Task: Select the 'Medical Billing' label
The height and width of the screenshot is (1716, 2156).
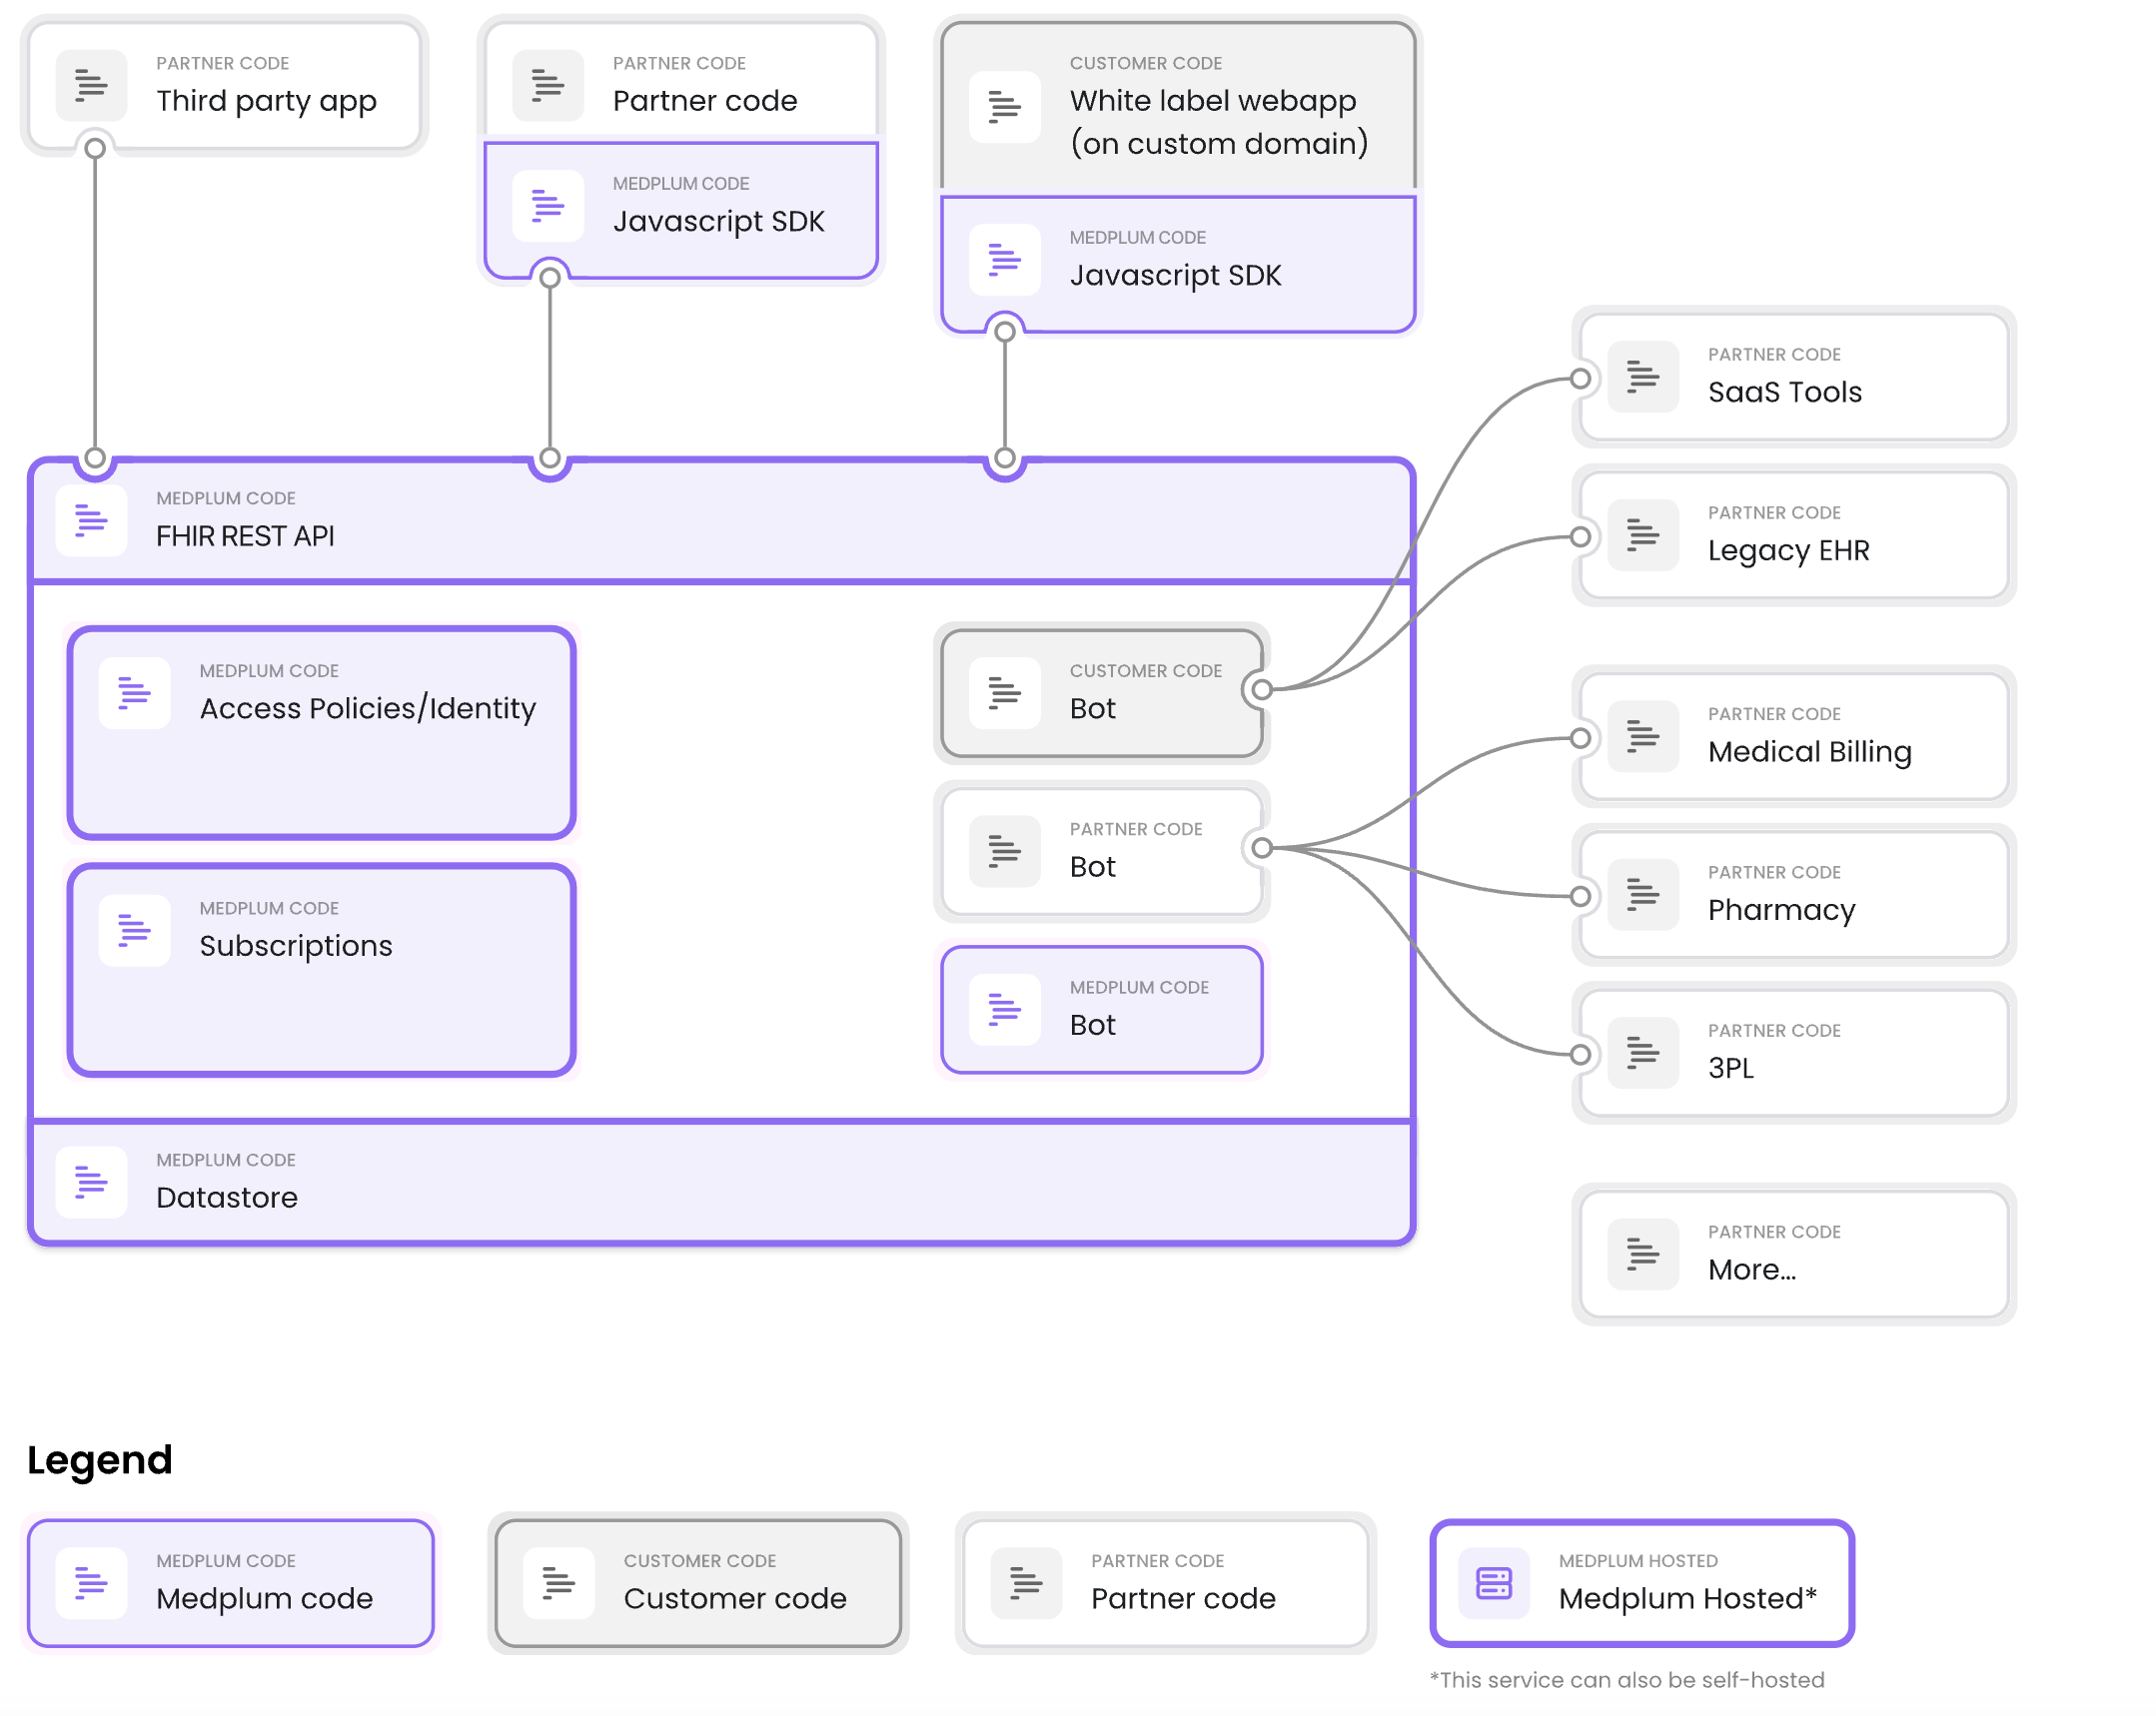Action: tap(1810, 752)
